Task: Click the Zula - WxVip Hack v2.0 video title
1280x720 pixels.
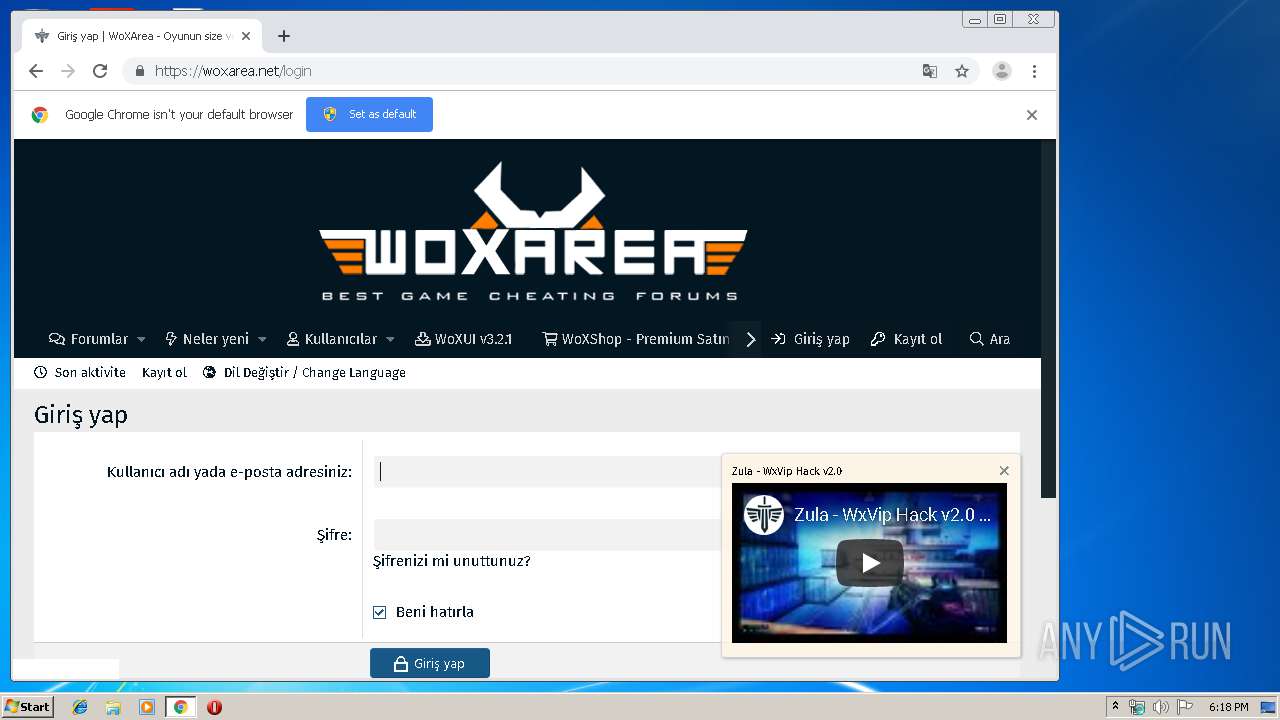Action: 892,515
